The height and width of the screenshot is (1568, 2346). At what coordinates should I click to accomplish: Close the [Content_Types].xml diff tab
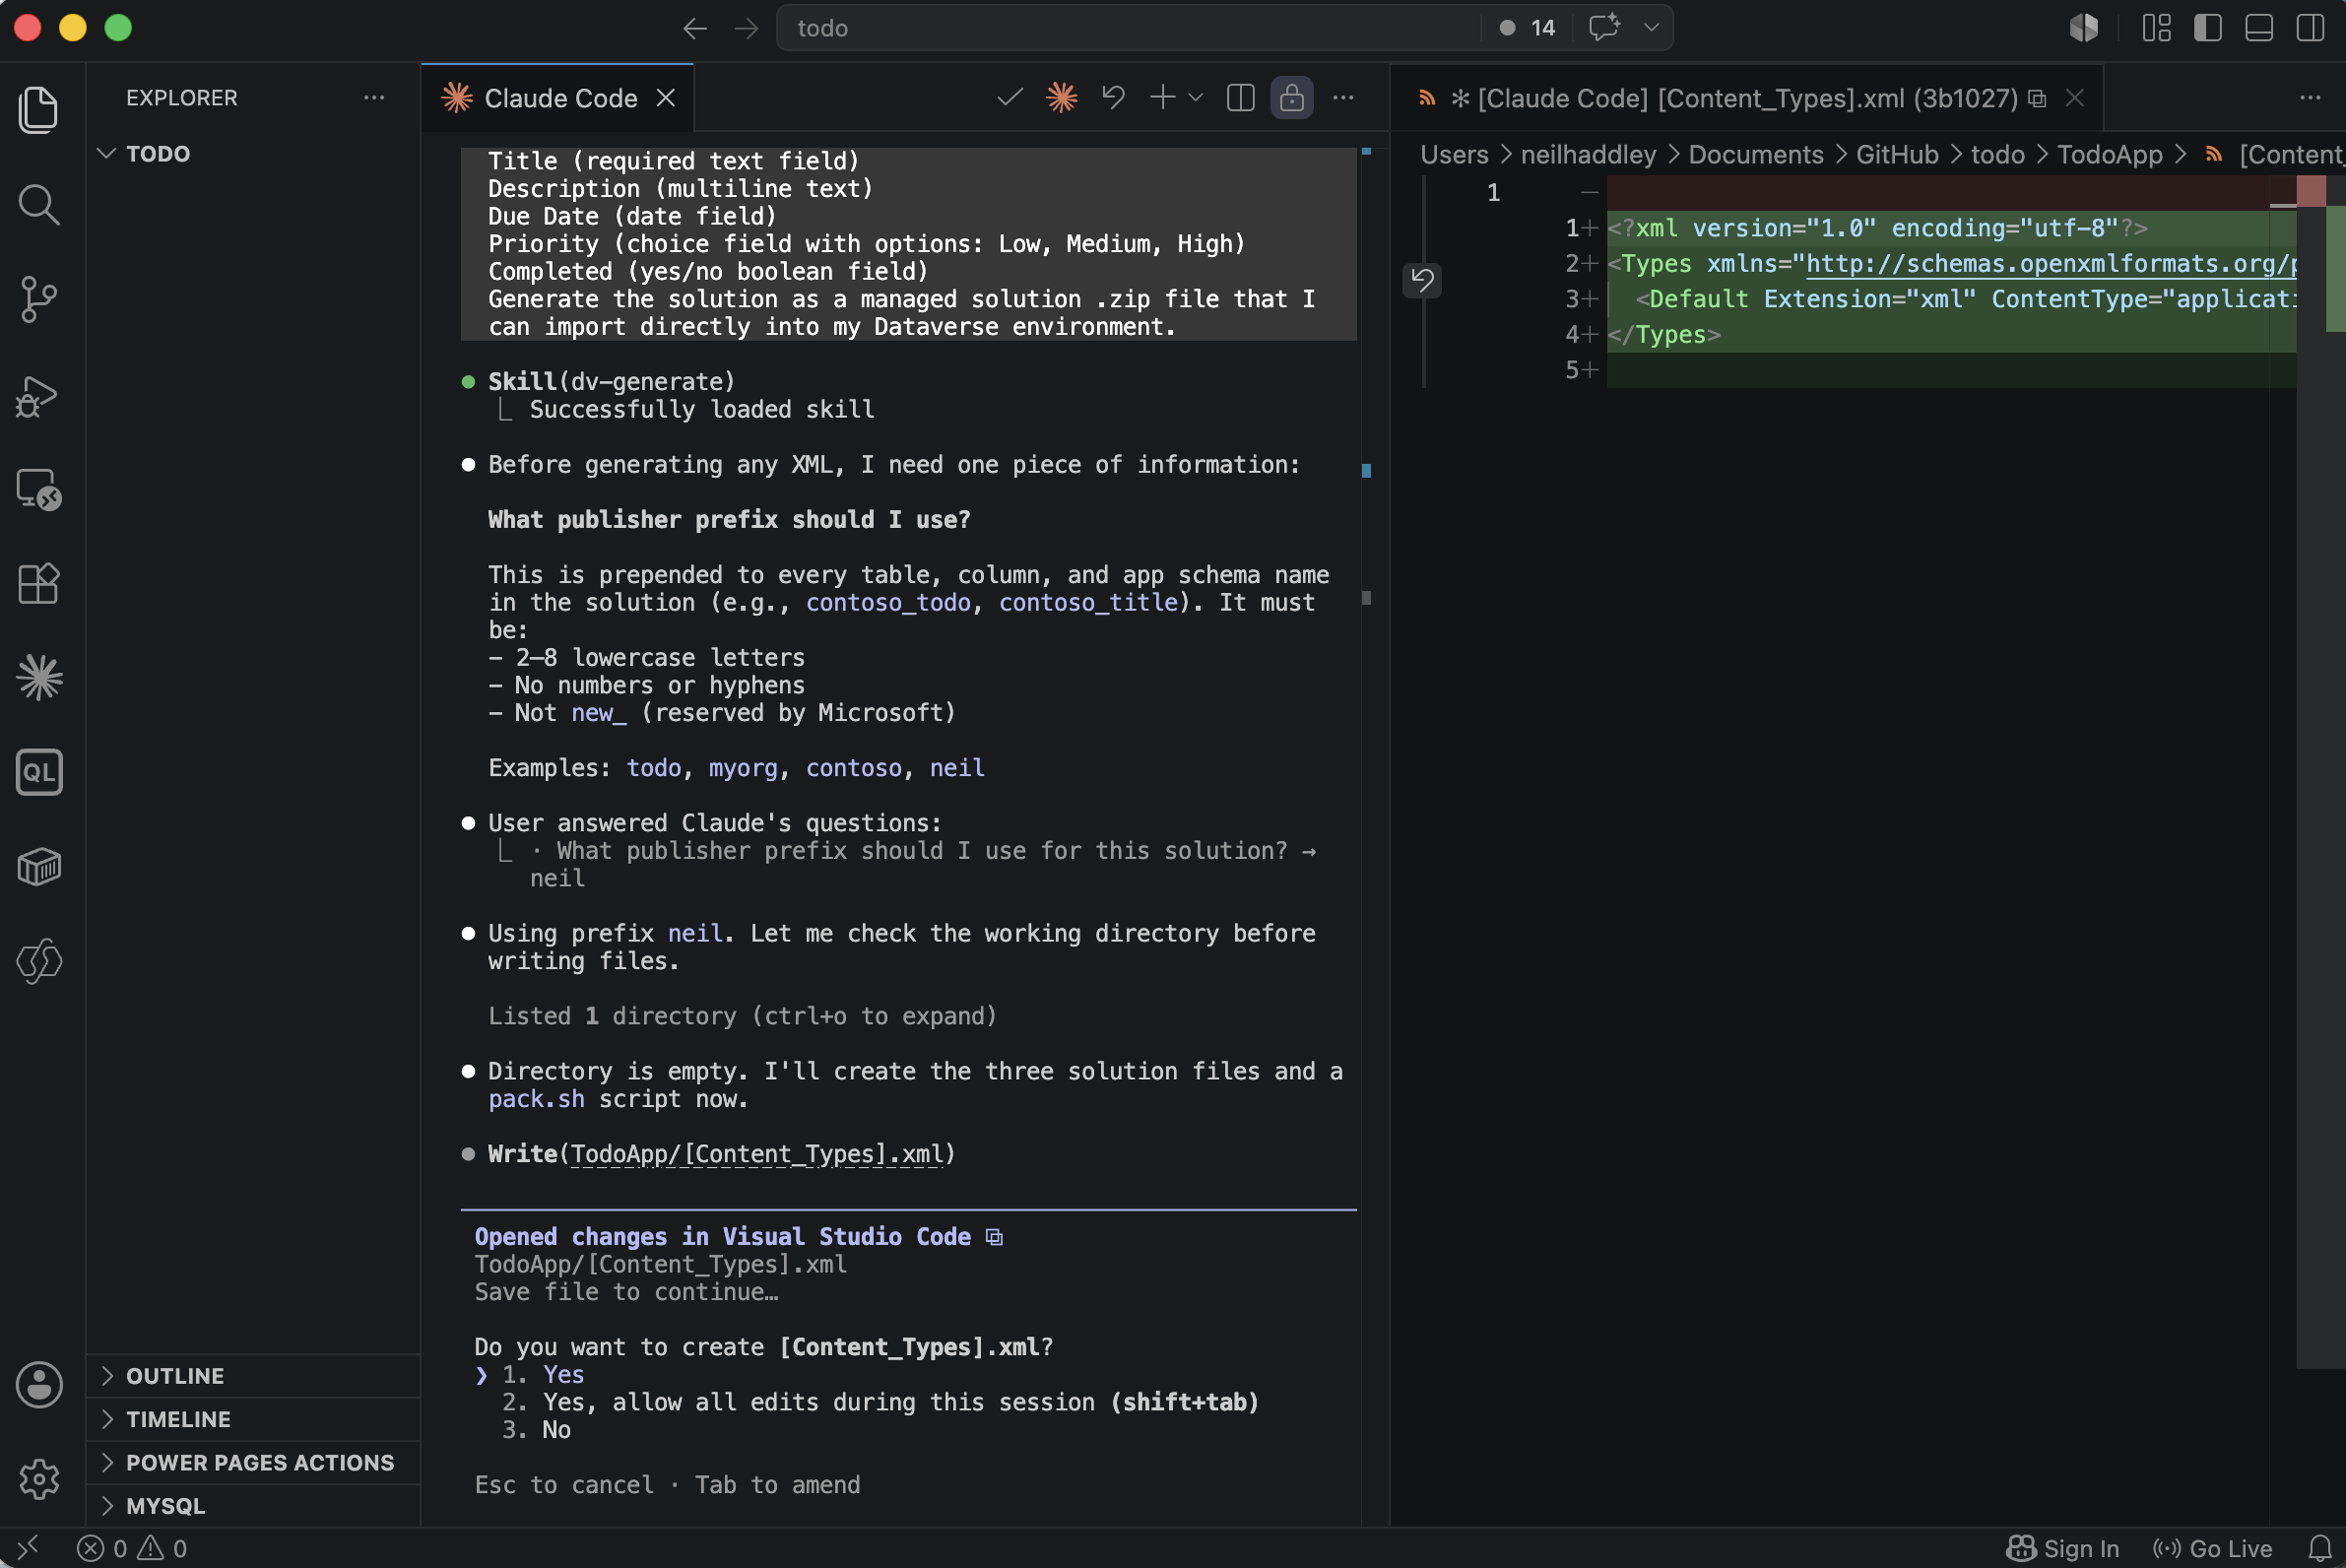[2075, 98]
